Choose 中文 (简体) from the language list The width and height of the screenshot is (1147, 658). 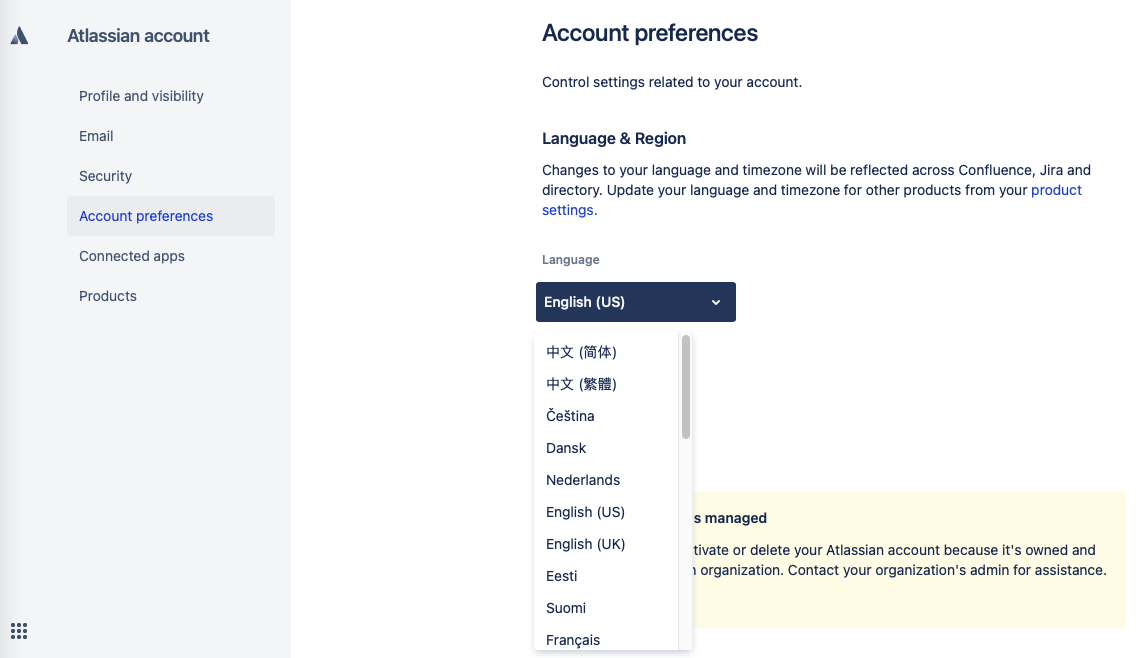[581, 352]
